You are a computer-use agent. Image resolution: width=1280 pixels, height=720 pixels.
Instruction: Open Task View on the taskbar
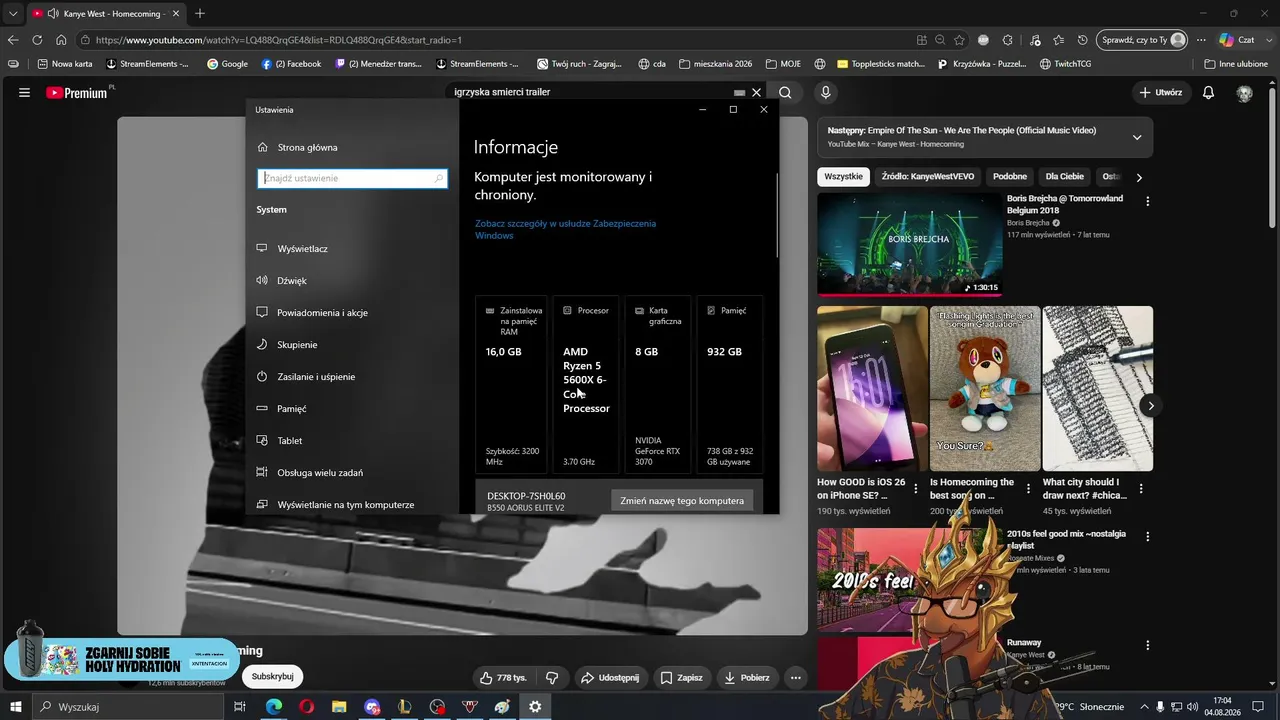240,707
